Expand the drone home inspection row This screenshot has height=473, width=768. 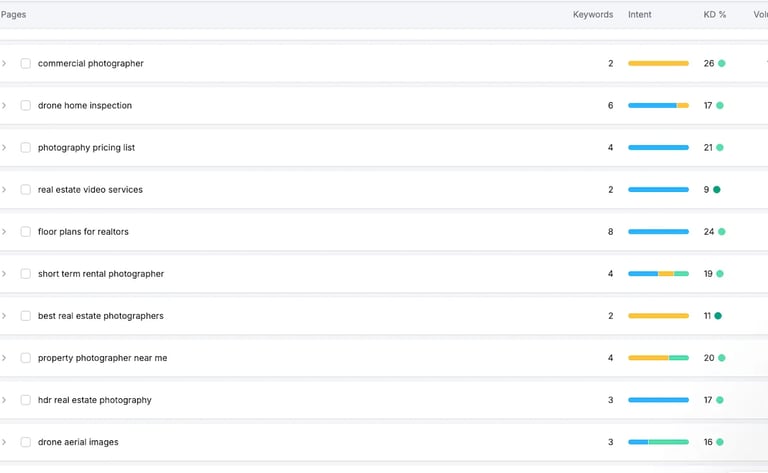click(x=4, y=105)
